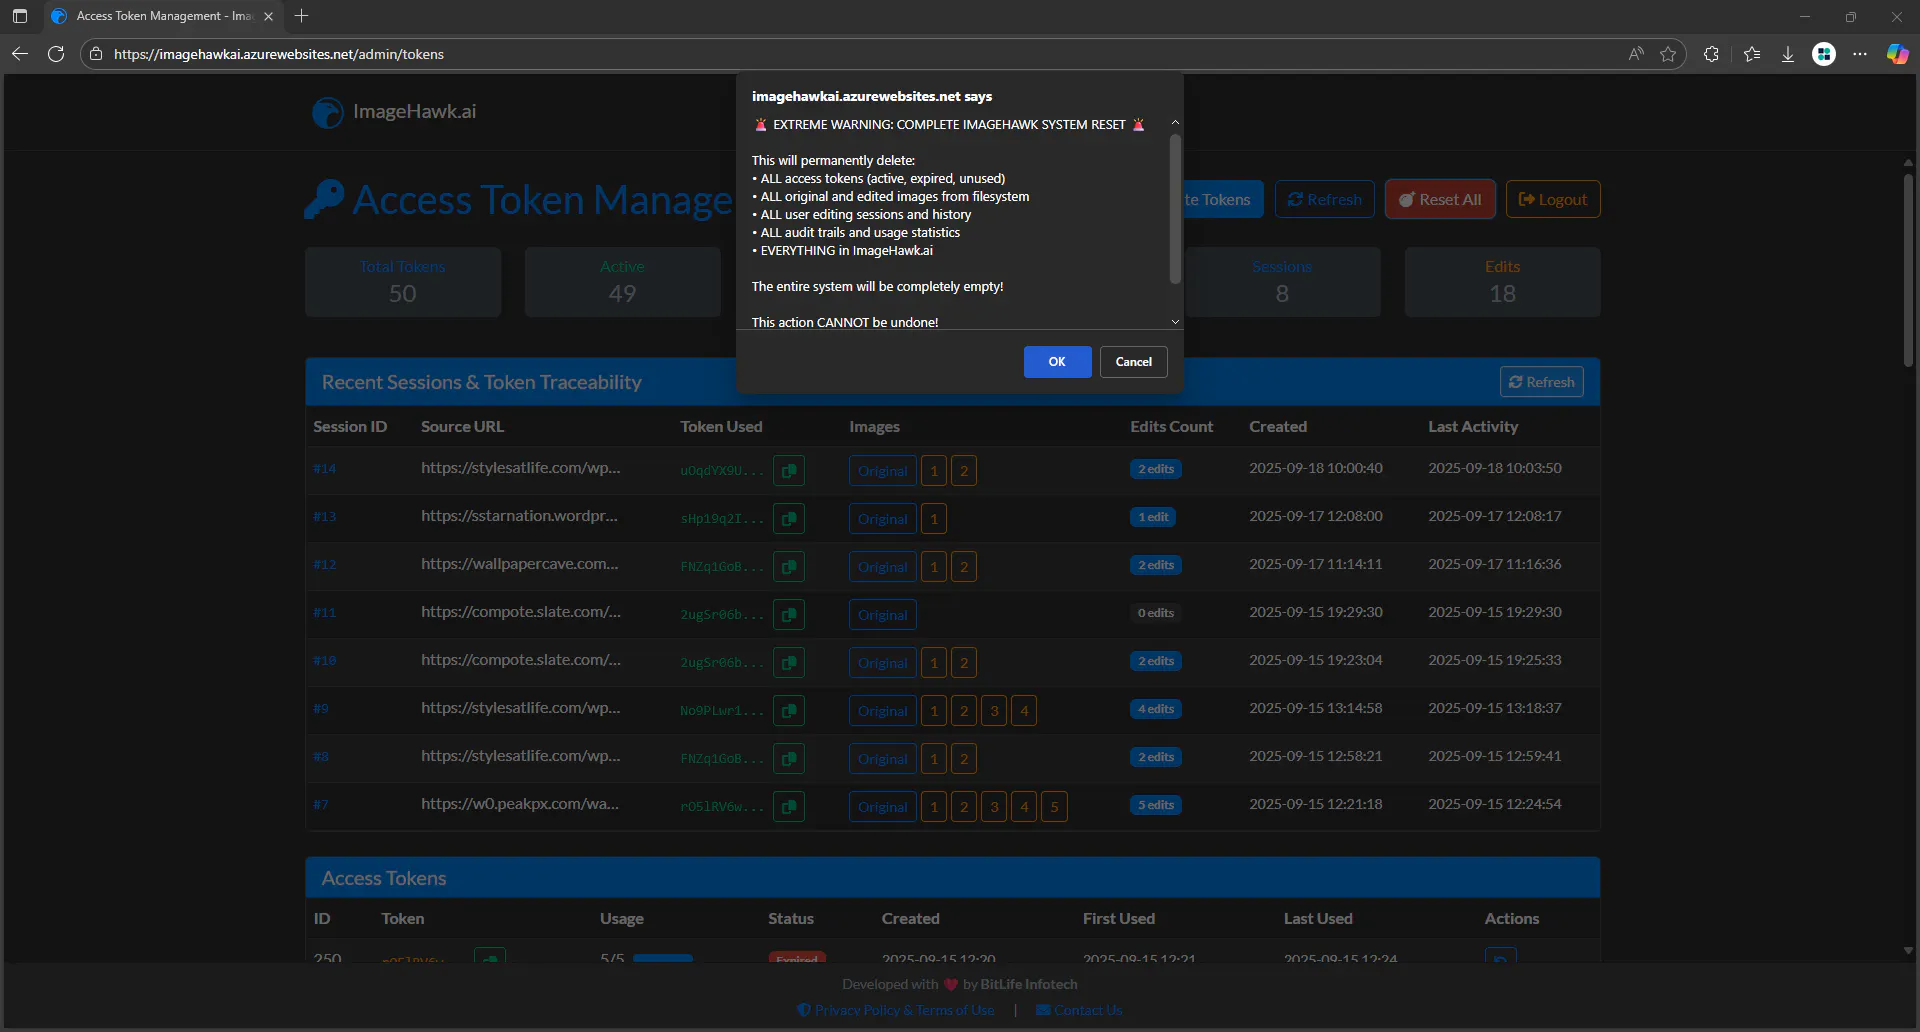Open Copilot sidebar icon
1920x1032 pixels.
pyautogui.click(x=1897, y=54)
